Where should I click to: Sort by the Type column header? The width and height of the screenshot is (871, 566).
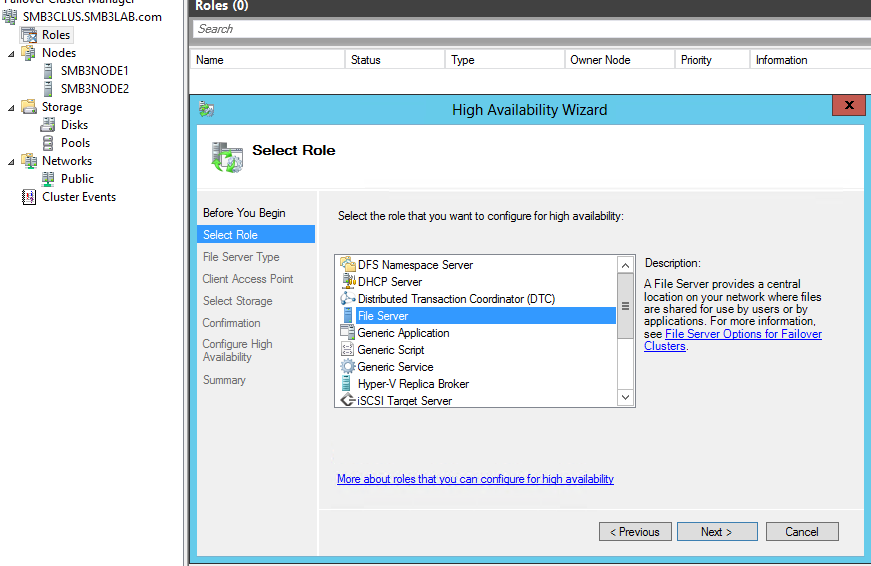click(505, 60)
